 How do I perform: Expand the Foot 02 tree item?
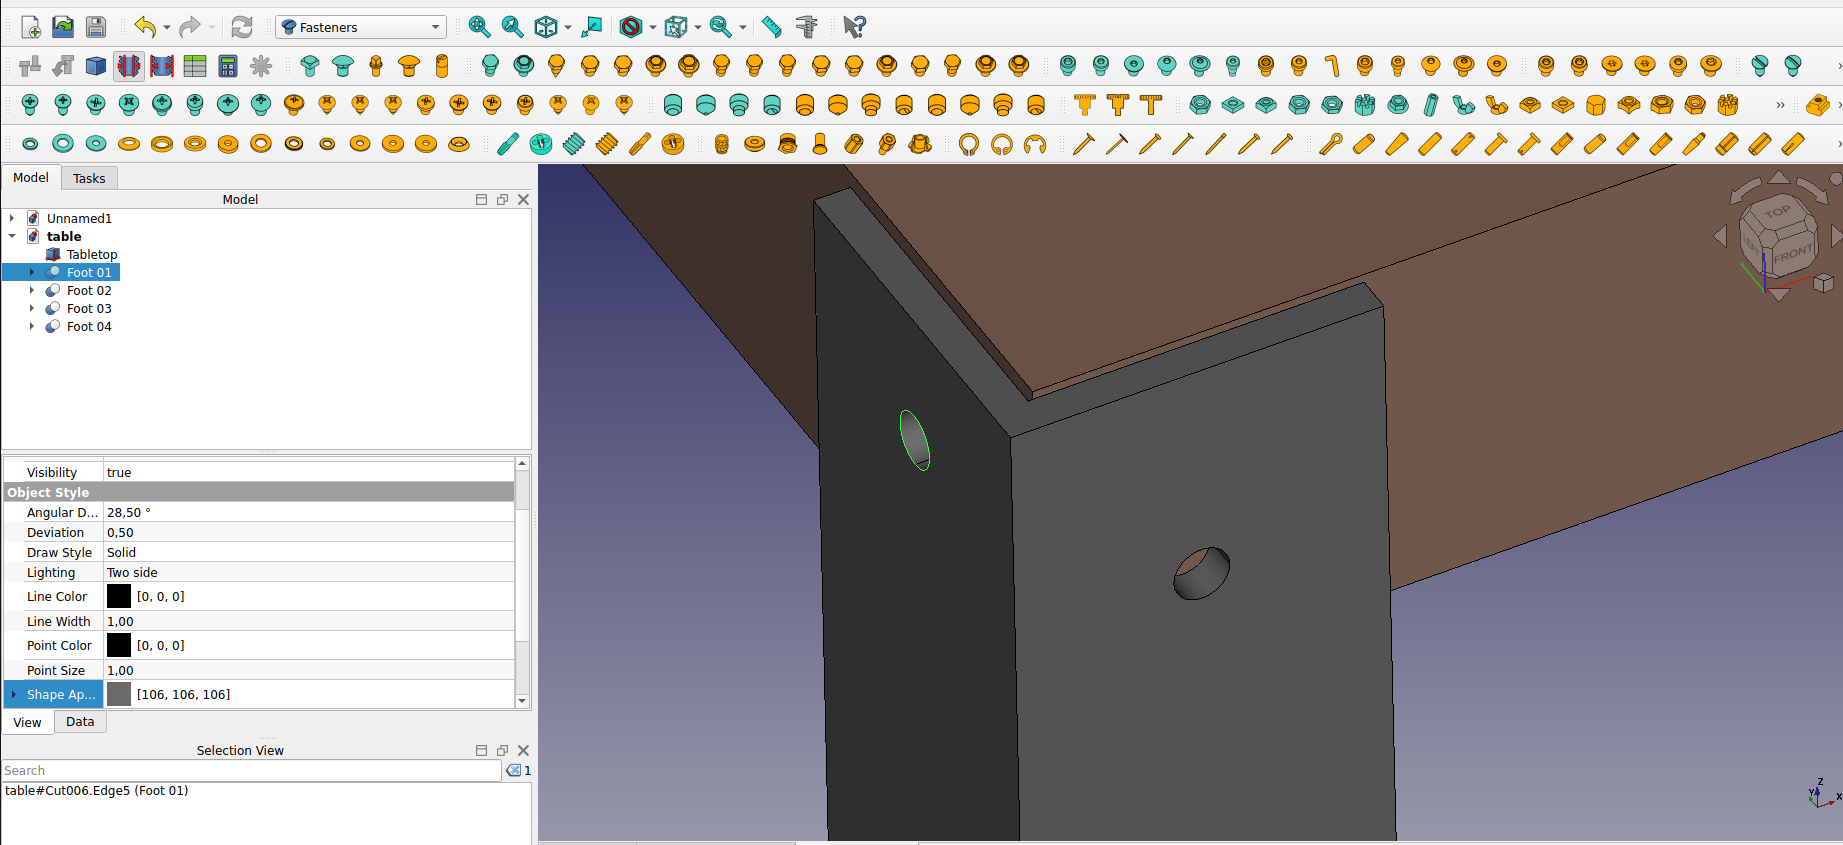pyautogui.click(x=32, y=291)
